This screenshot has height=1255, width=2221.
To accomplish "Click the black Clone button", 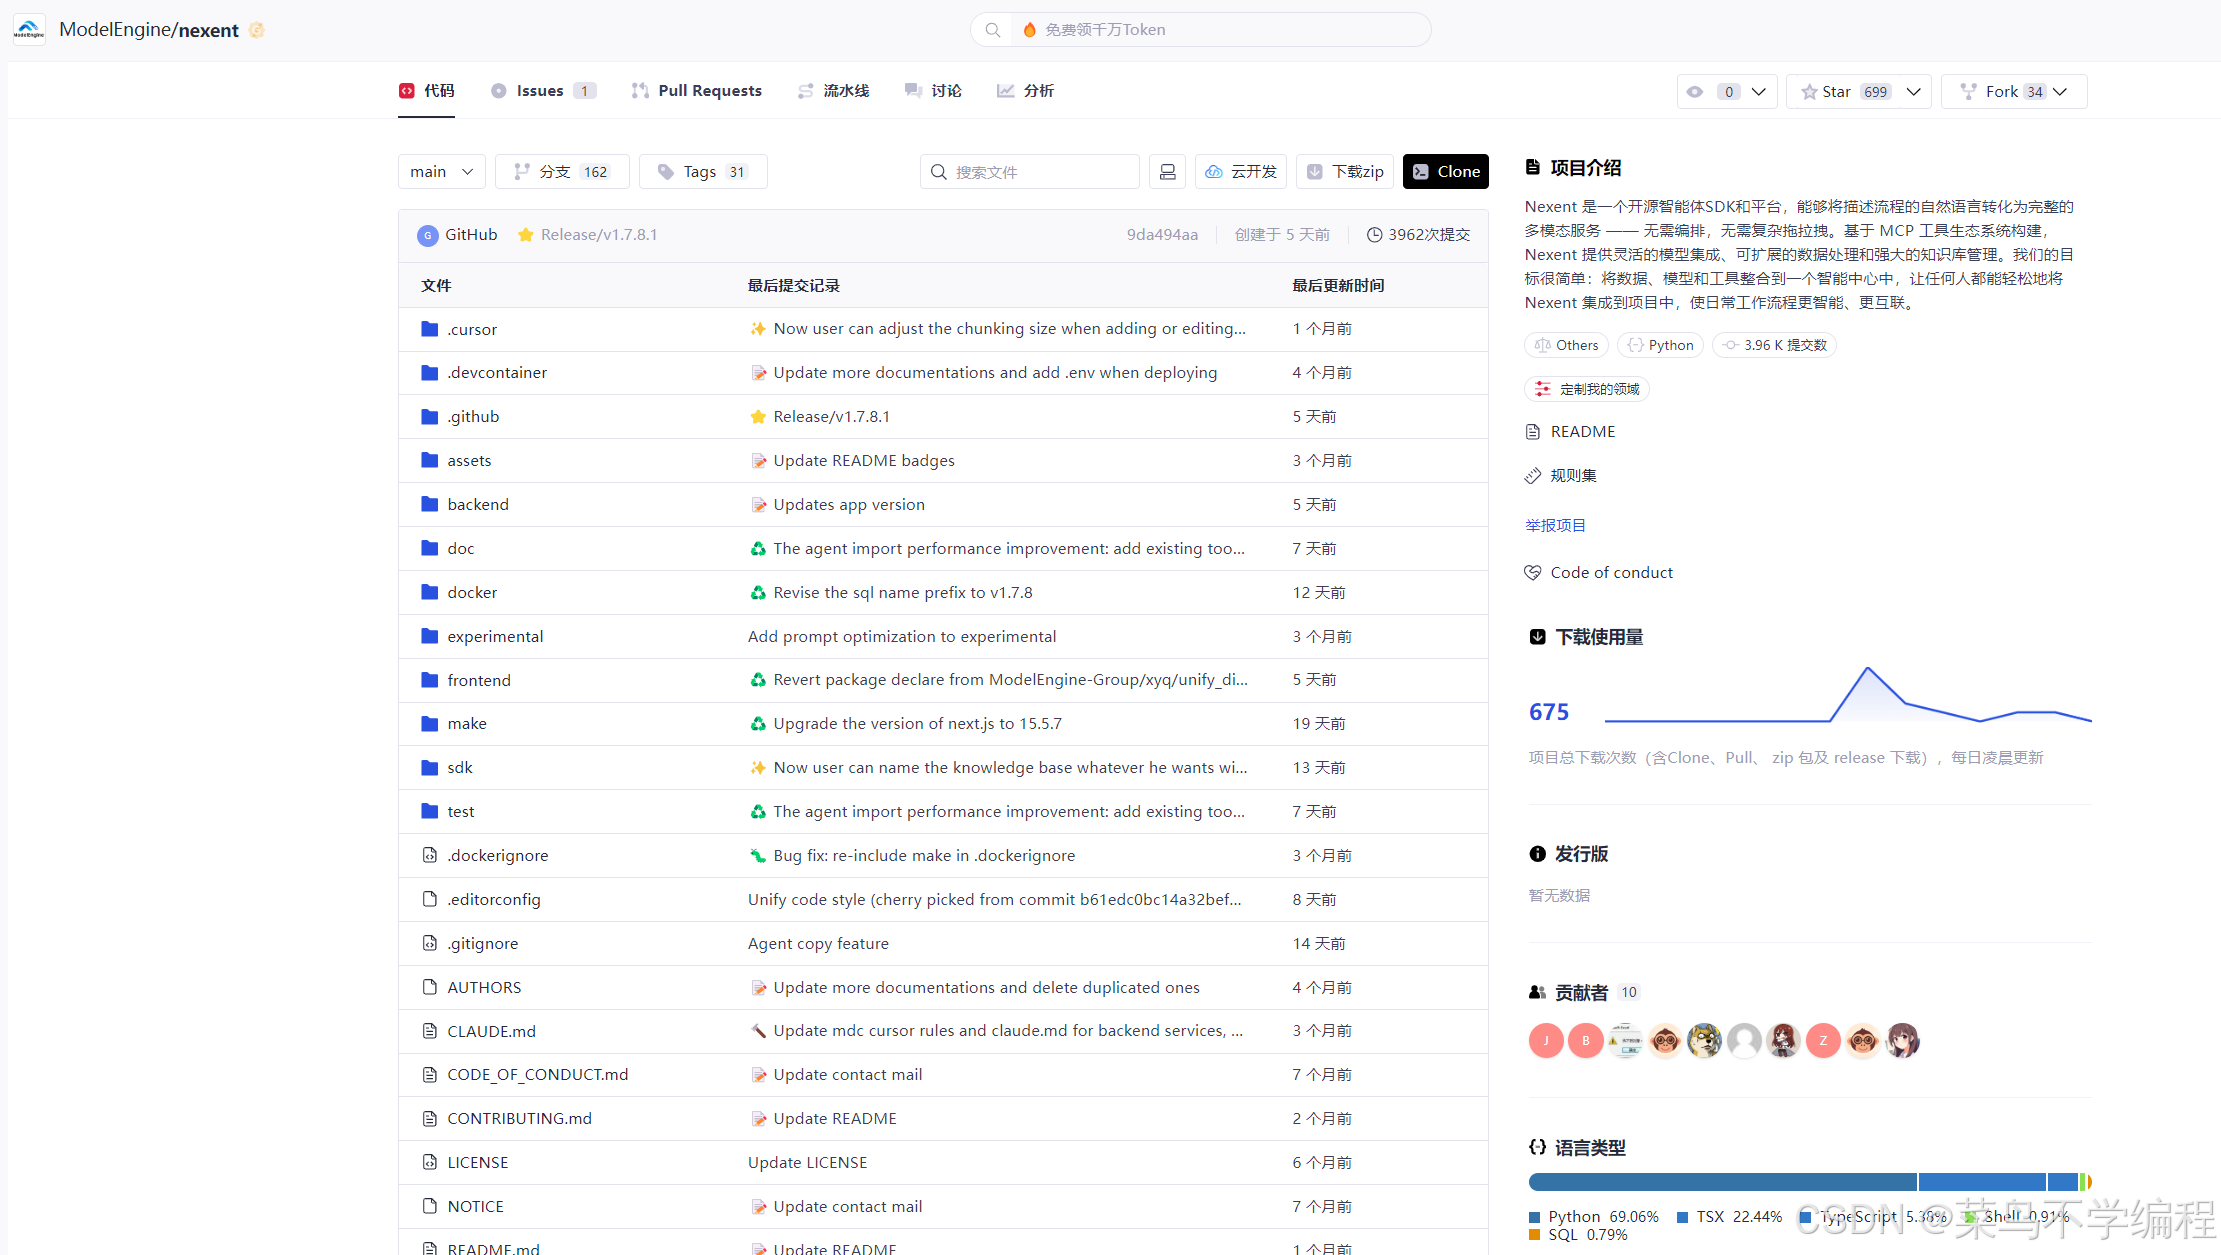I will [1445, 172].
